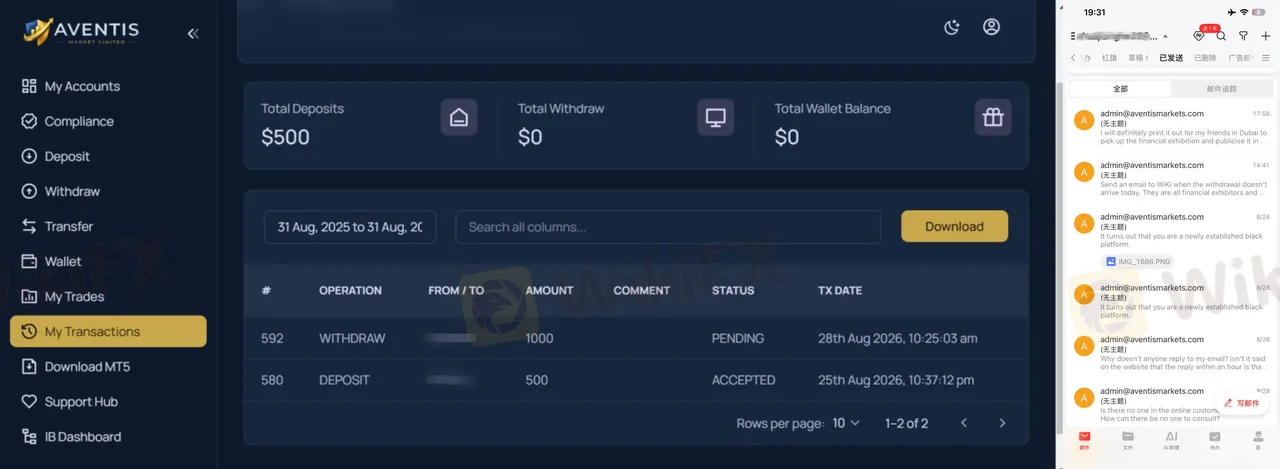
Task: Tap the profile bottom tab icon
Action: [1258, 437]
